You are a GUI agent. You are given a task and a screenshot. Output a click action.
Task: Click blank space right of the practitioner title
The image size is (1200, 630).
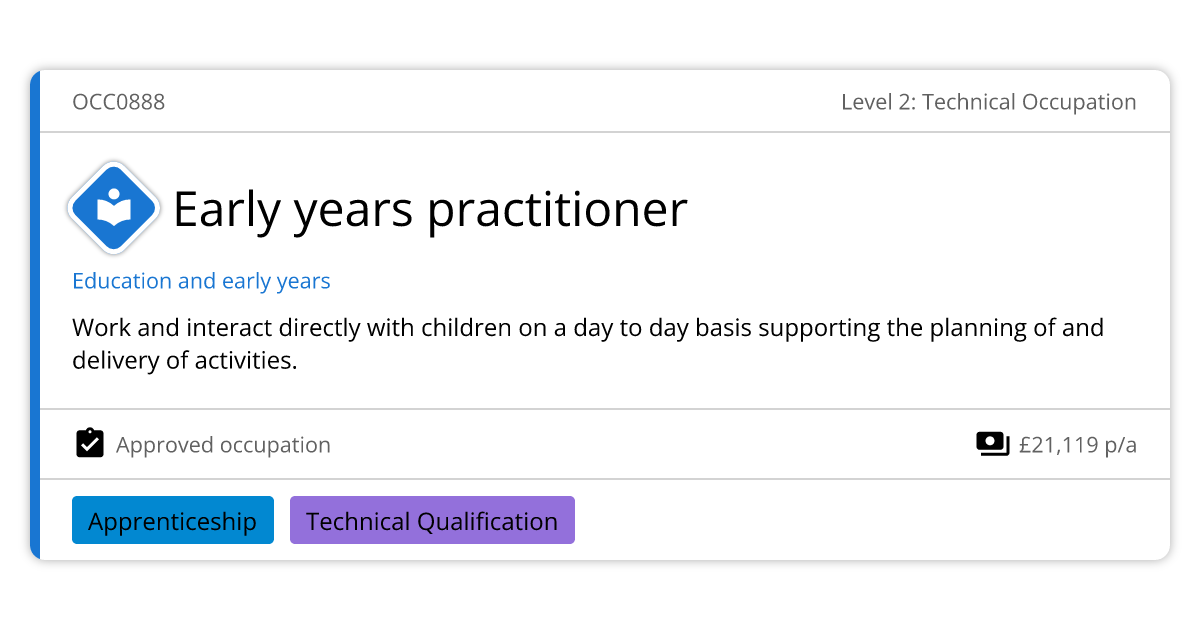920,210
